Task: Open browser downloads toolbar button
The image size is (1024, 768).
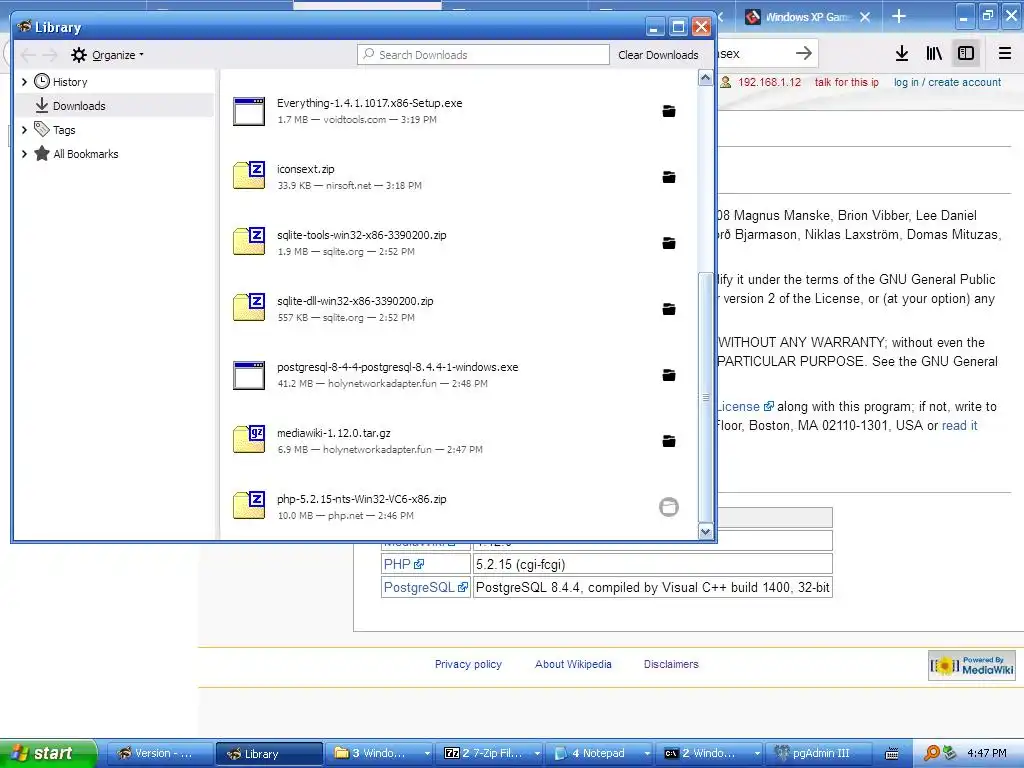Action: pos(902,54)
